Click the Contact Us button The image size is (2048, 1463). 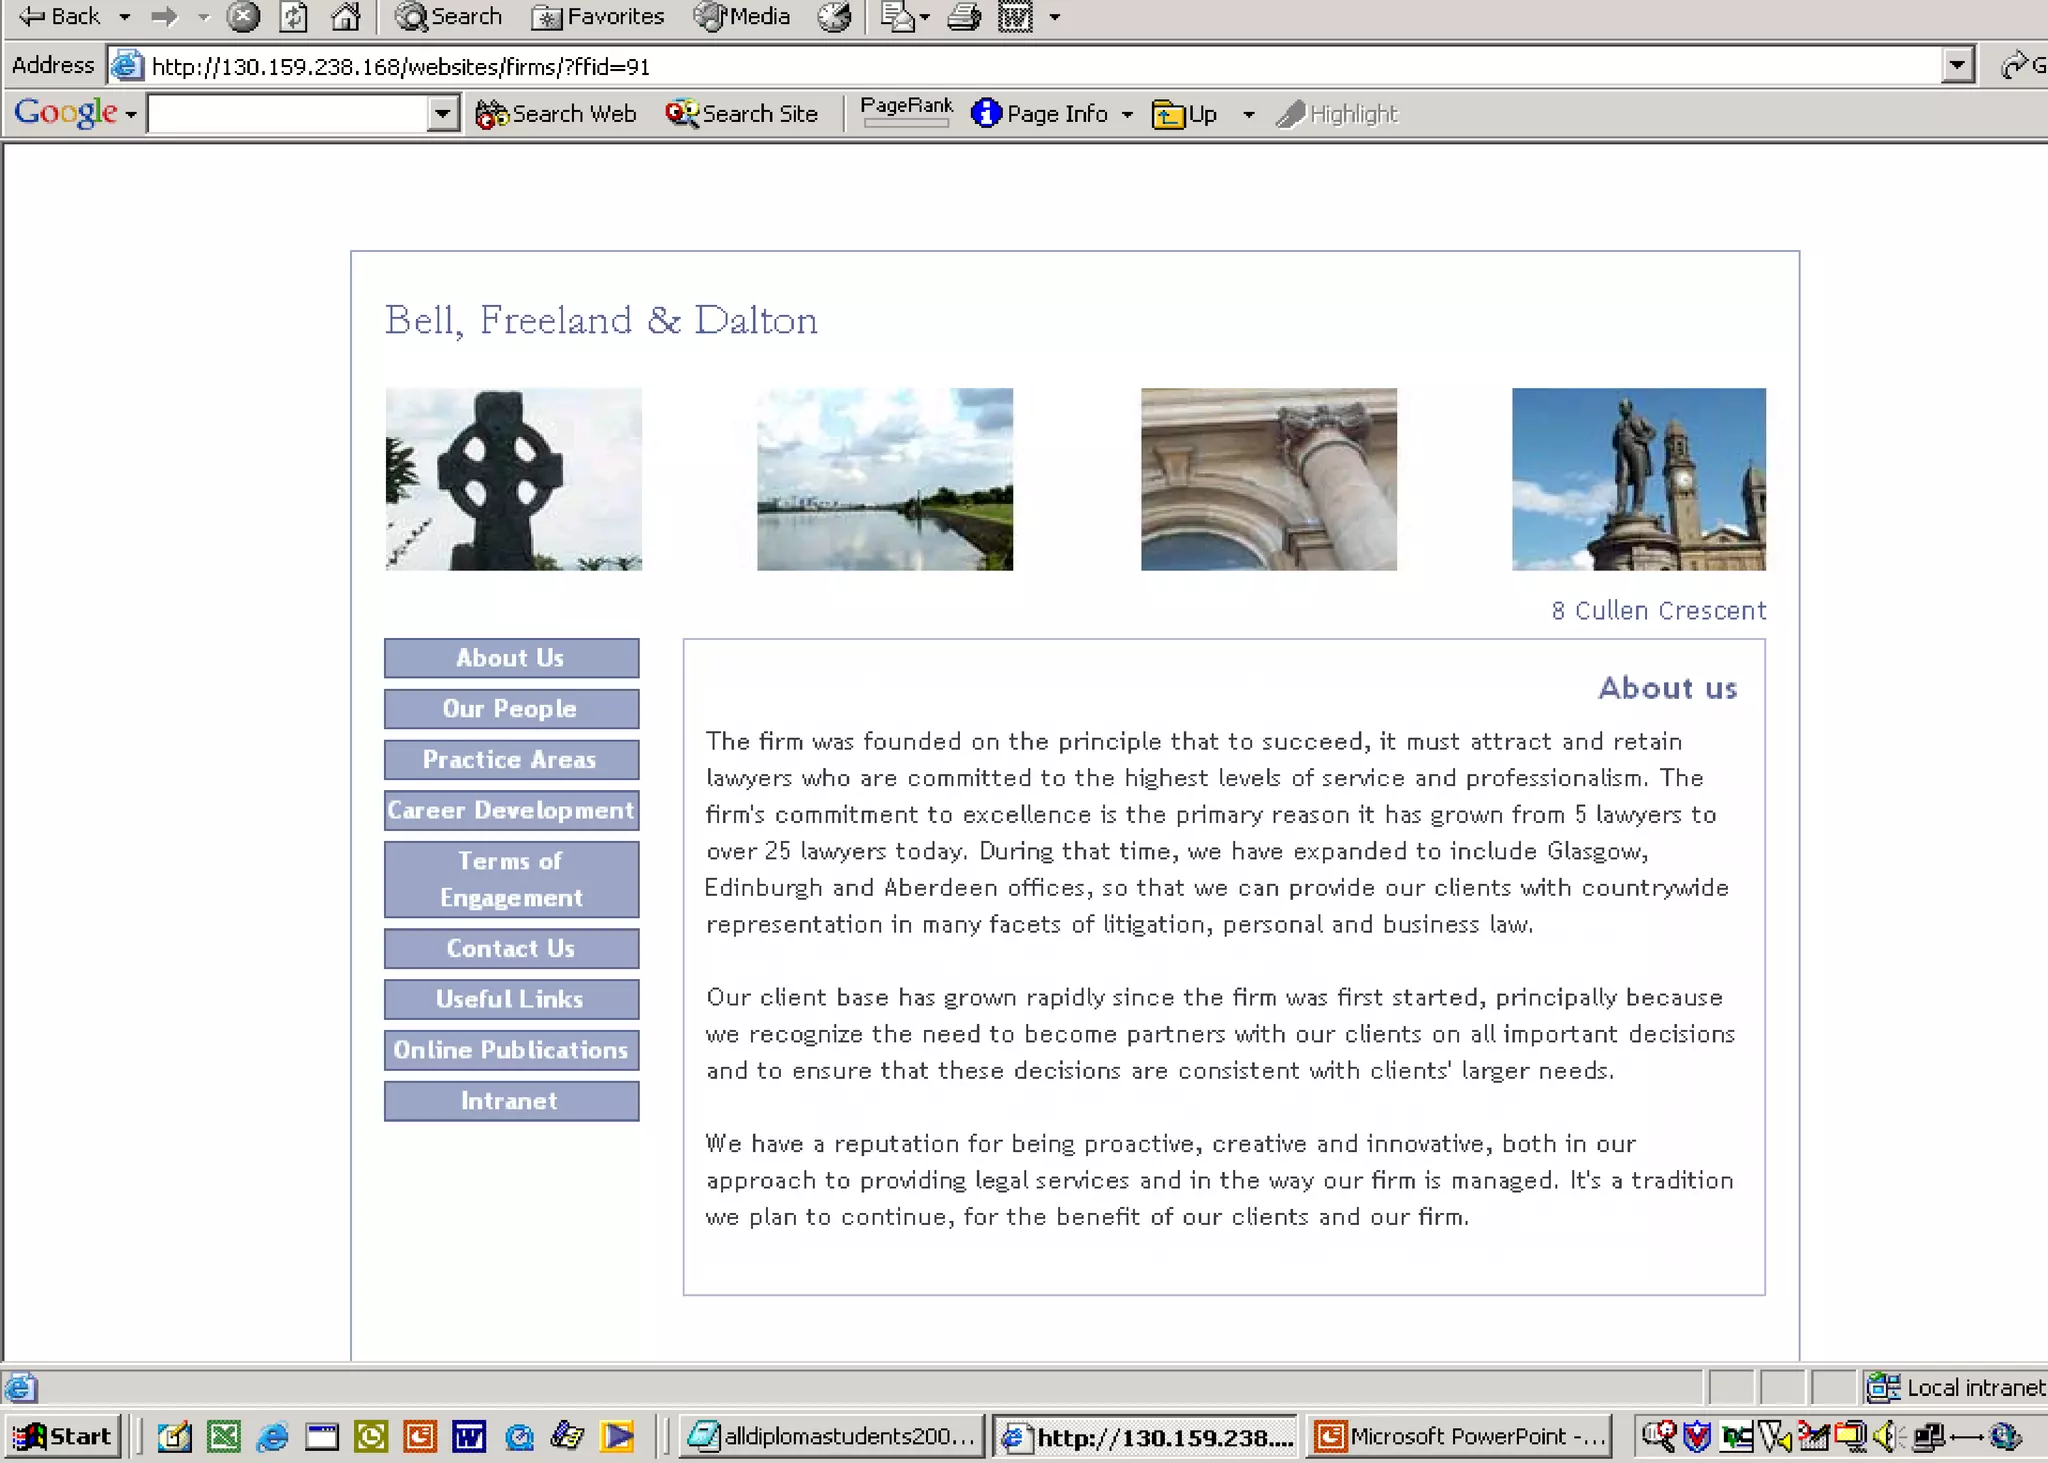(511, 948)
